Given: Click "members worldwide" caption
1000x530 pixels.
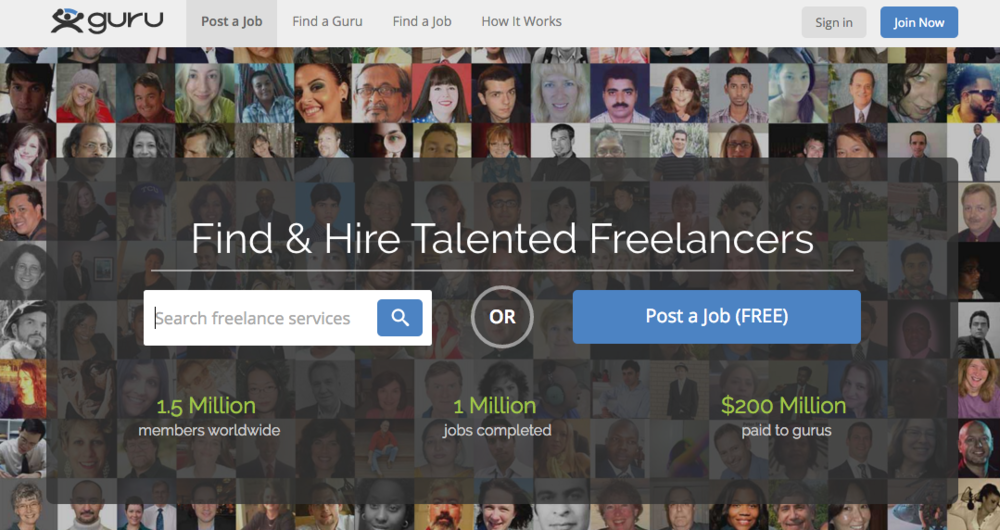Looking at the screenshot, I should pos(209,431).
